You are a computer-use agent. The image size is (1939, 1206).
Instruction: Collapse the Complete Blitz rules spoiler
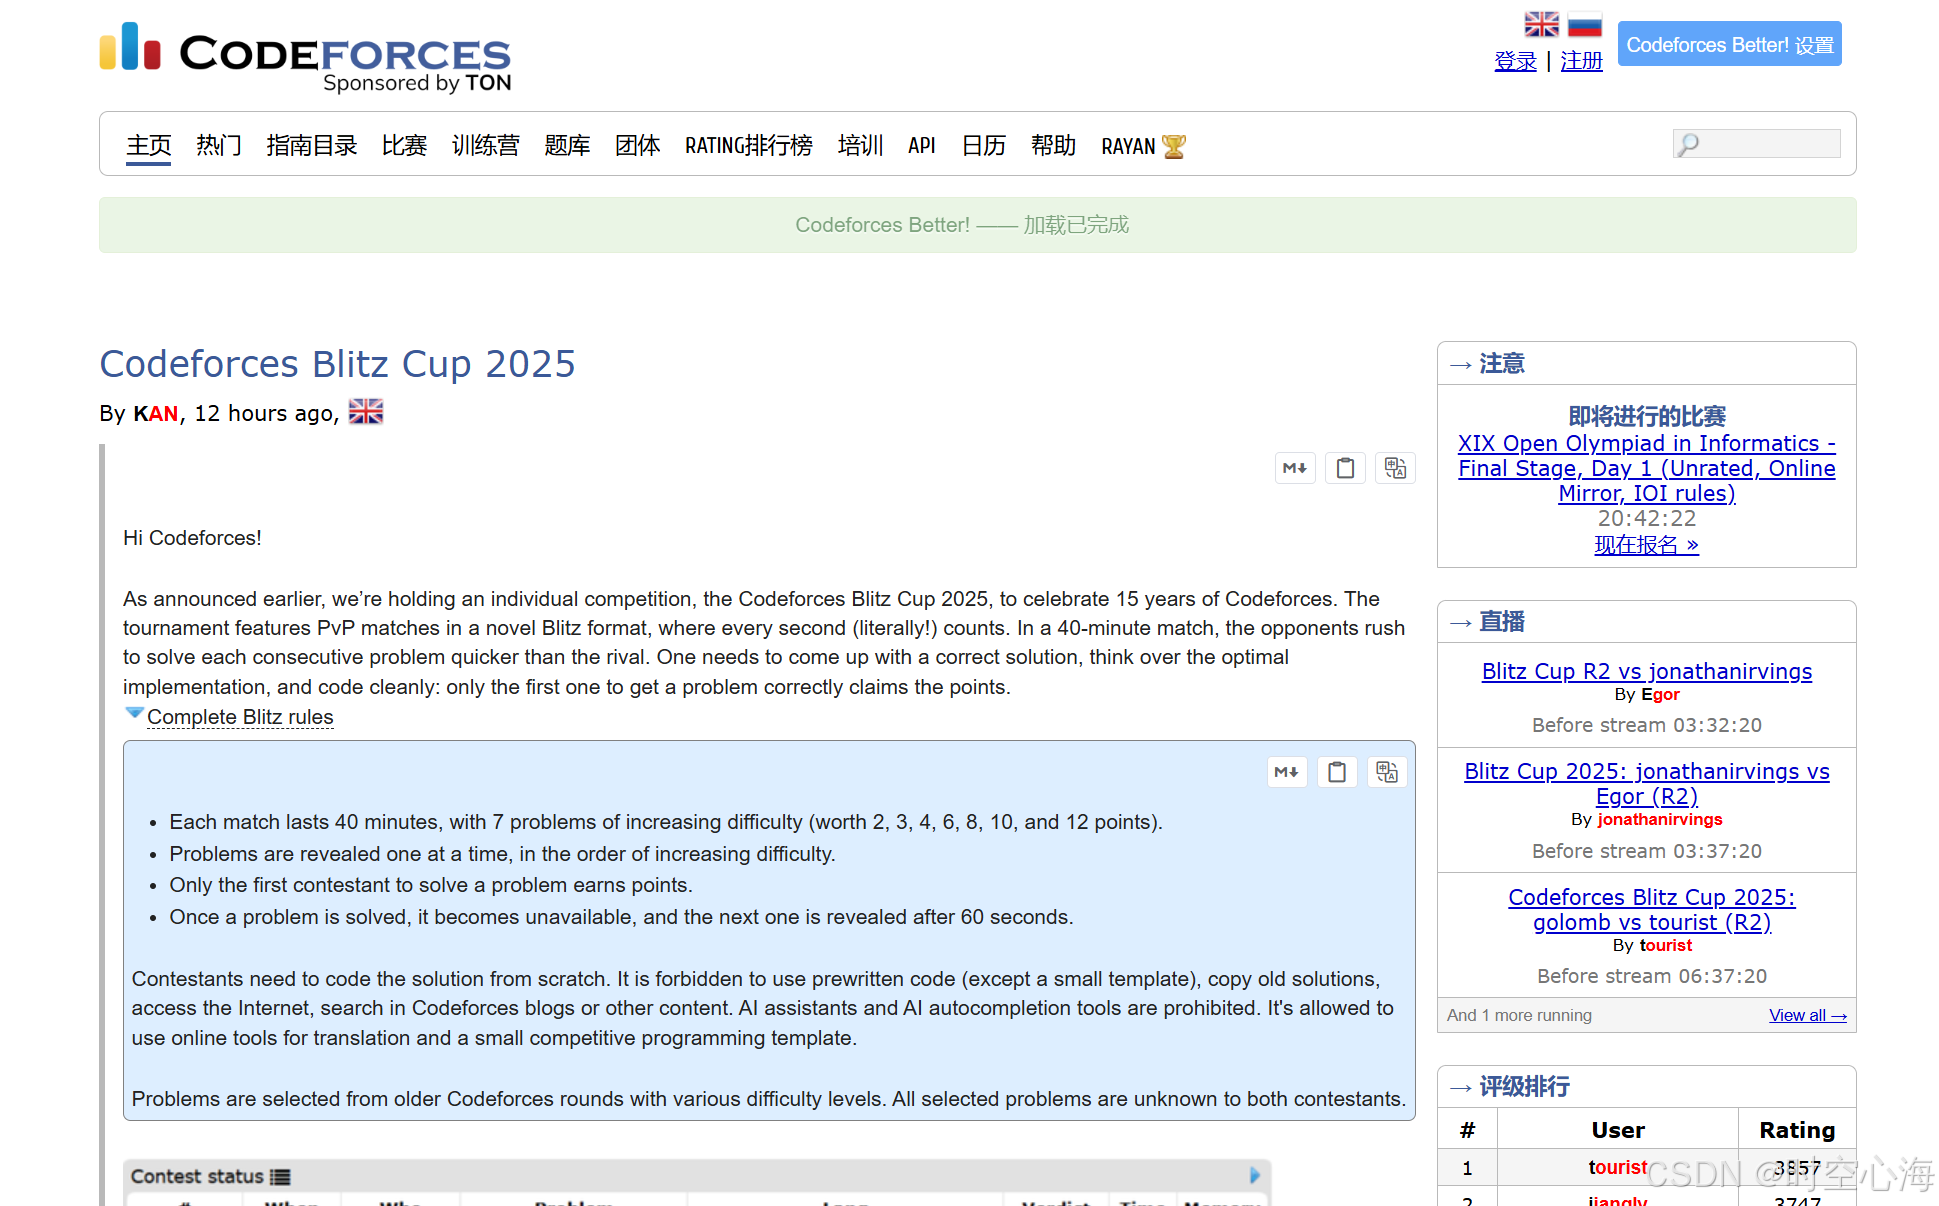click(239, 717)
